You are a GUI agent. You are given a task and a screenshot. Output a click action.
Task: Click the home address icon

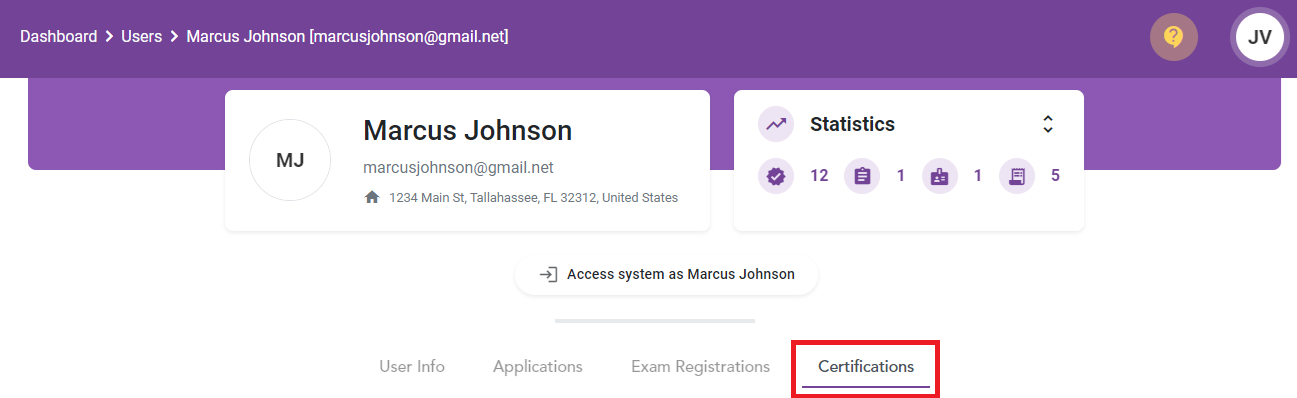372,198
